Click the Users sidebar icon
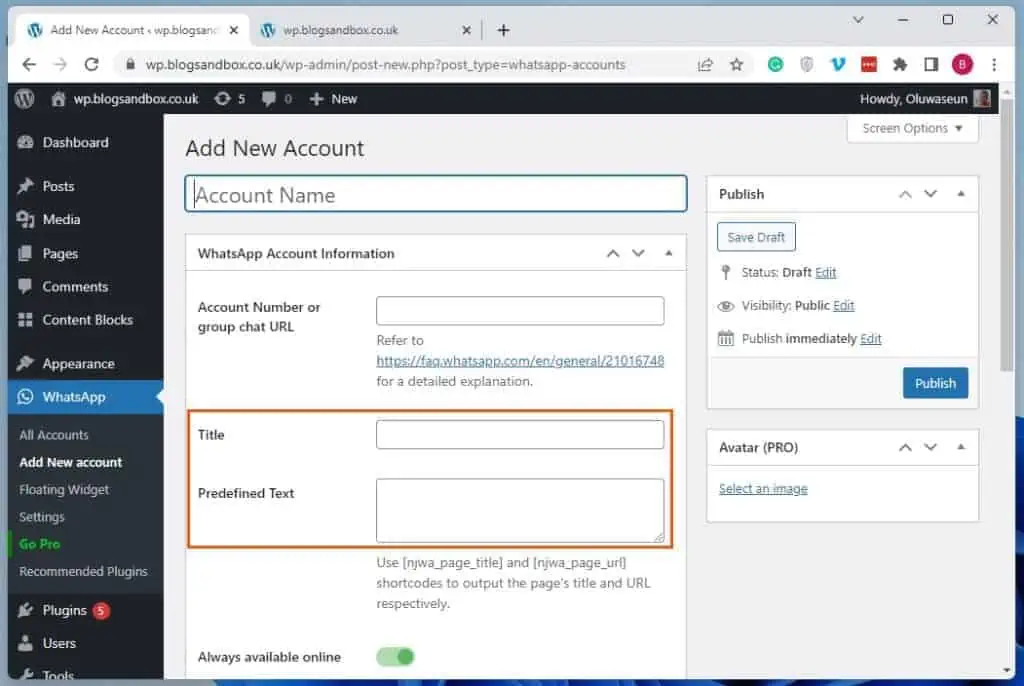The width and height of the screenshot is (1024, 686). (25, 643)
